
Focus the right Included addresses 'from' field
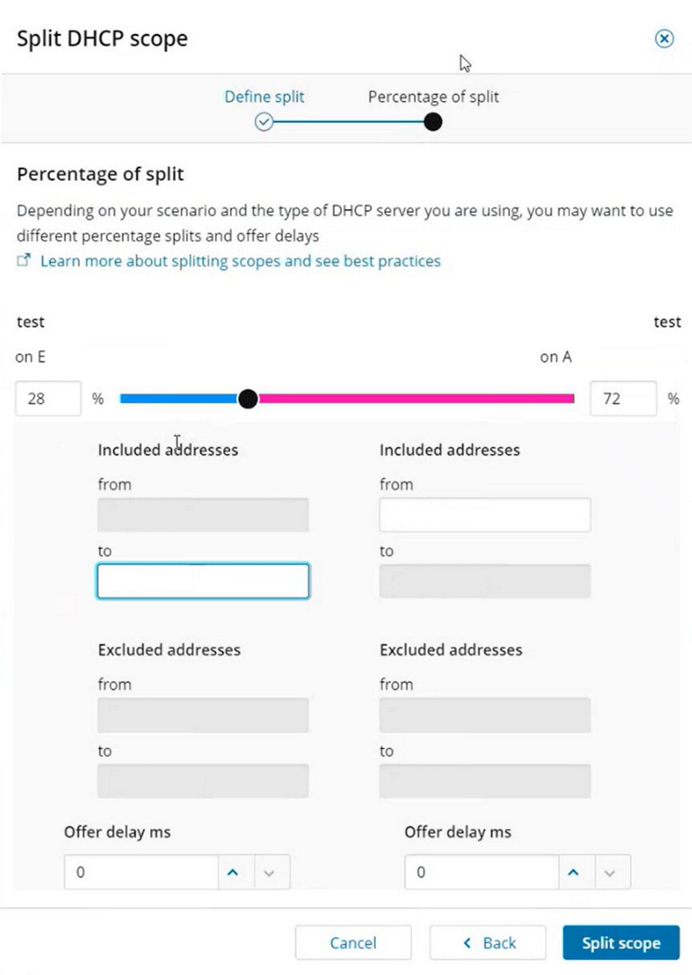pos(485,515)
